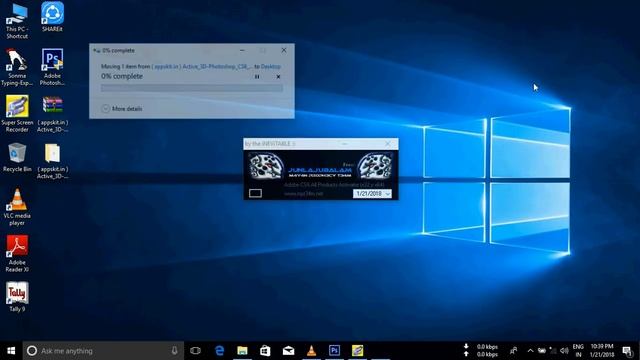The width and height of the screenshot is (640, 360).
Task: Open File Explorer from the taskbar
Action: tap(242, 351)
